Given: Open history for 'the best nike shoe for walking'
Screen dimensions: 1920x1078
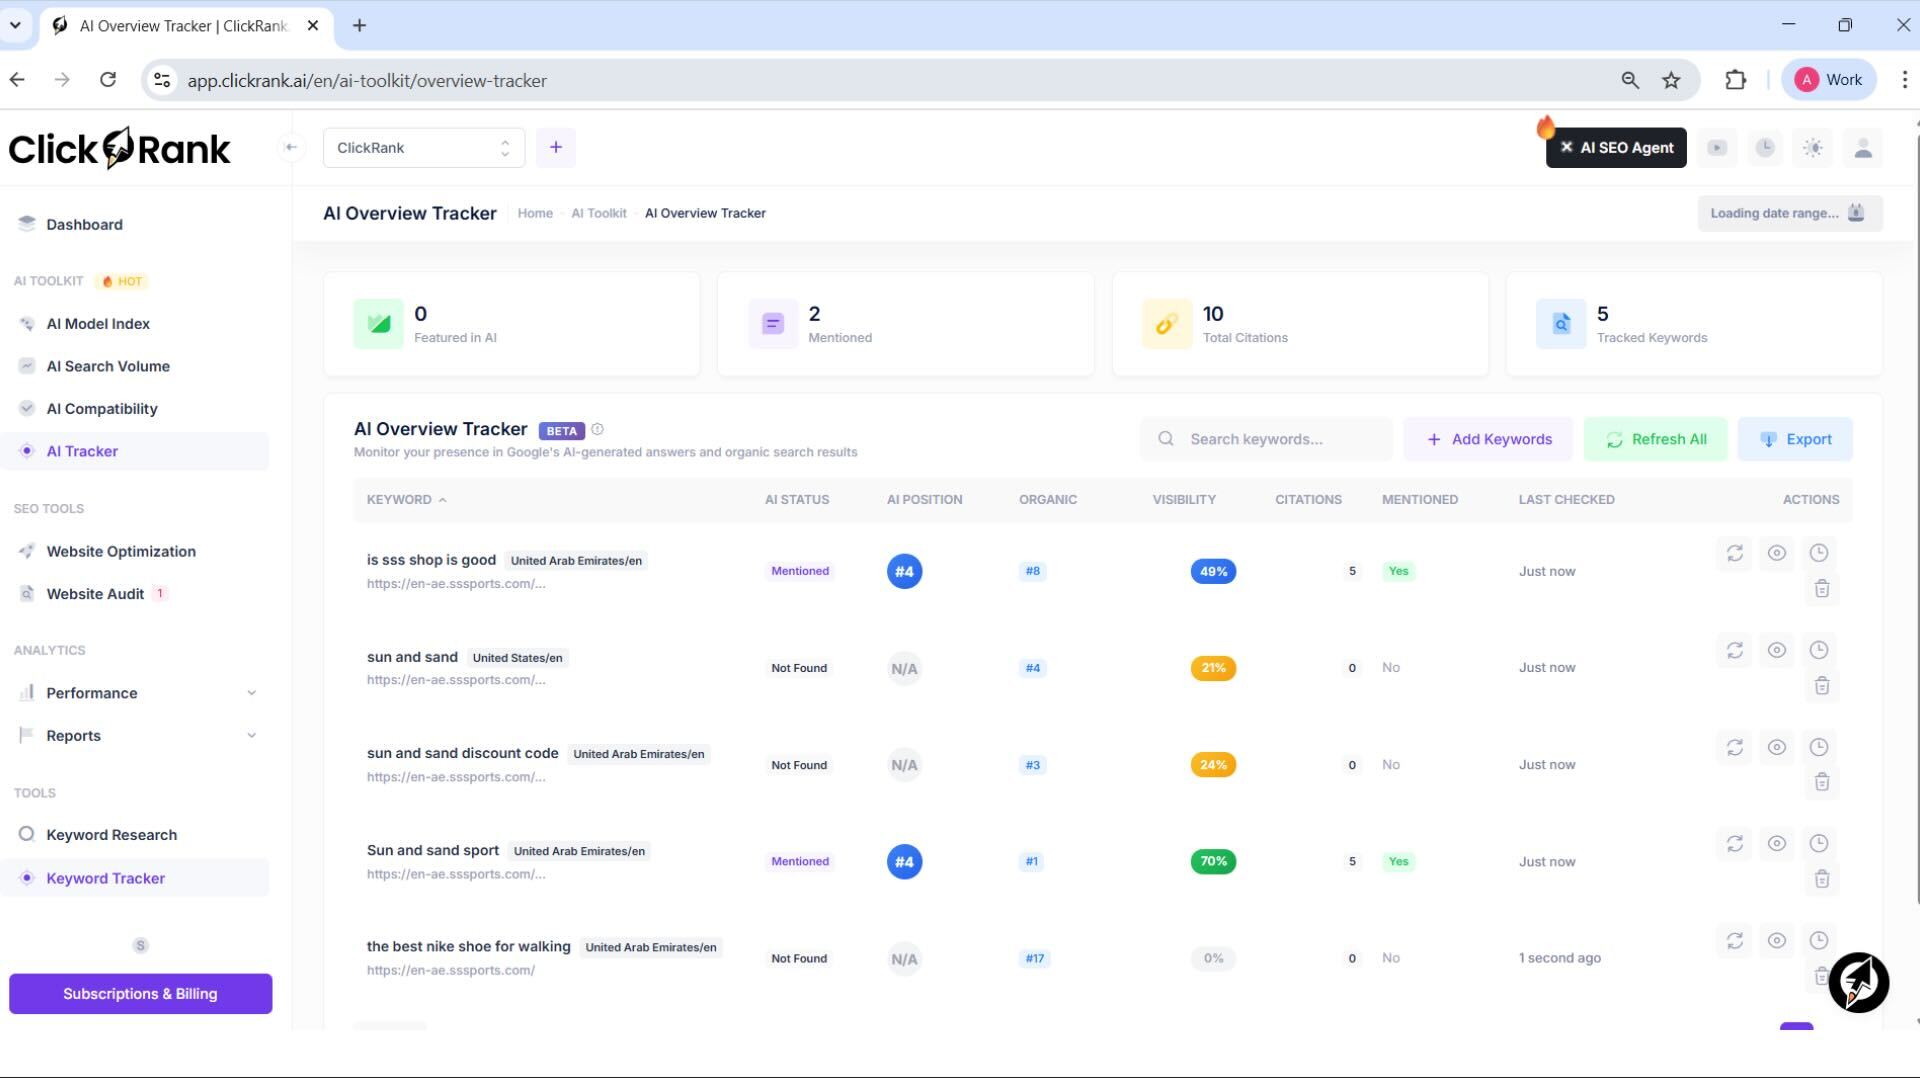Looking at the screenshot, I should click(x=1819, y=941).
